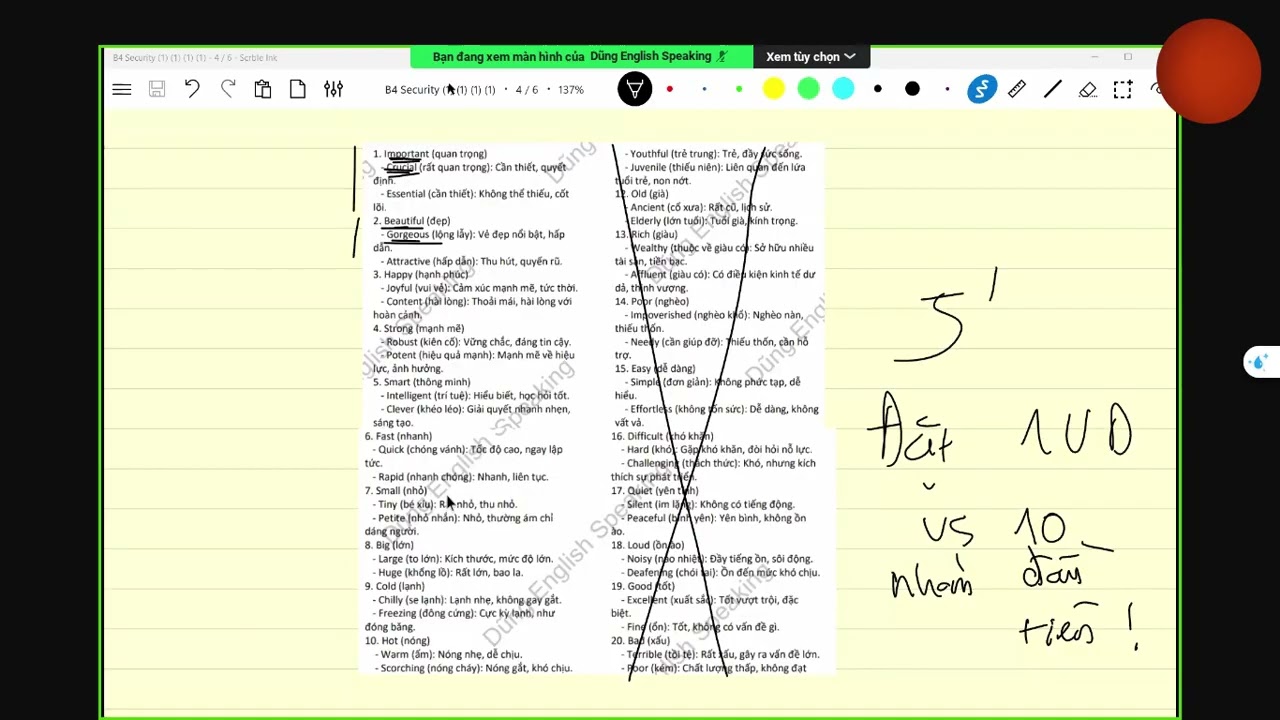Click the screen sharing banner Dũng English Speaking
Screen dimensions: 1280x720
pos(582,57)
